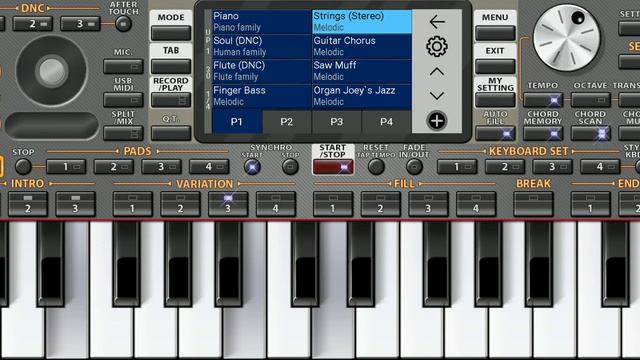This screenshot has height=360, width=640.
Task: Toggle the AUTO FILL button
Action: pos(495,133)
